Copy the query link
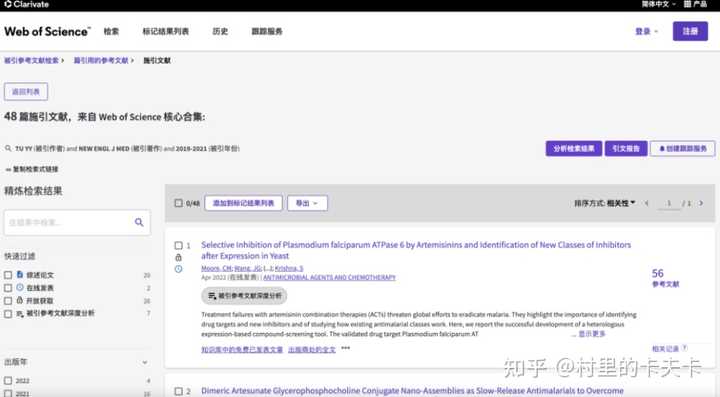 pos(32,169)
